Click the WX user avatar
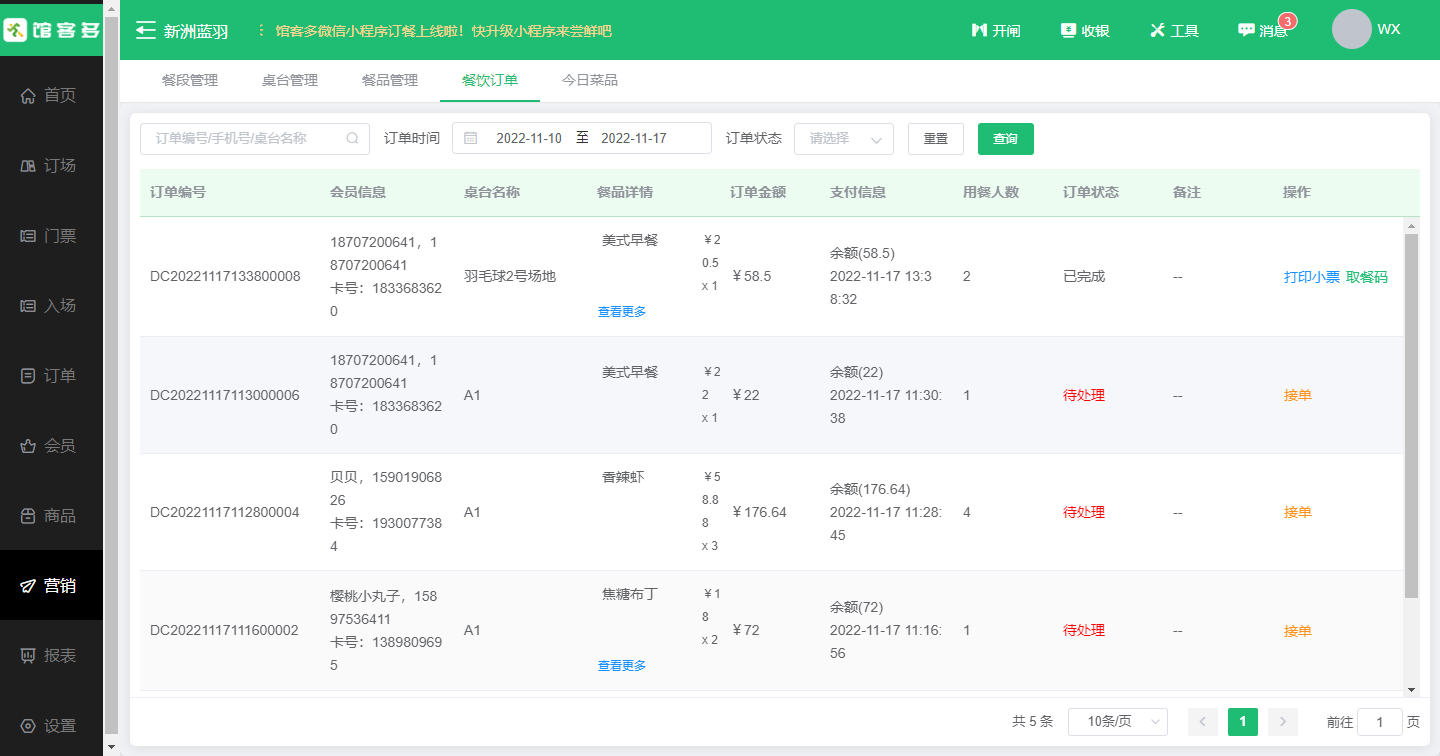The width and height of the screenshot is (1440, 756). [x=1351, y=30]
